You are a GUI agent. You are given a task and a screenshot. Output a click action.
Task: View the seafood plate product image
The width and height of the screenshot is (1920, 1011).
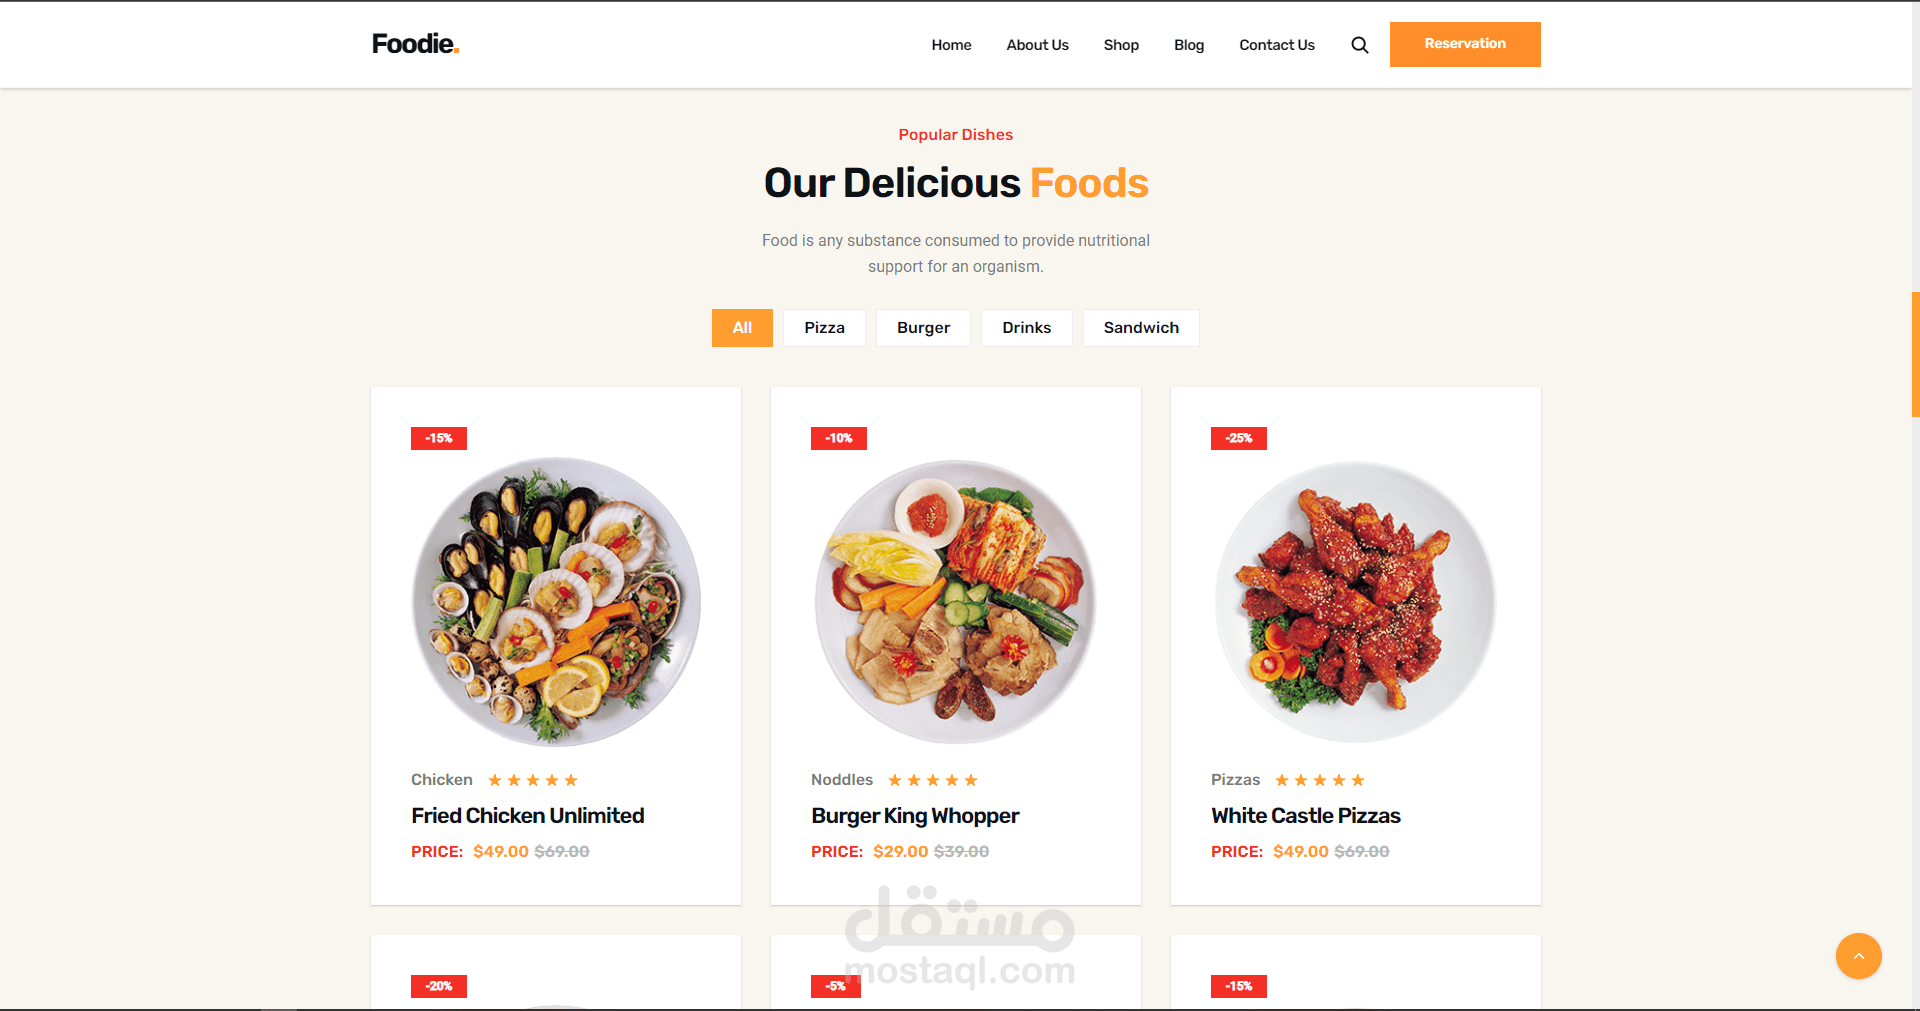pyautogui.click(x=556, y=602)
